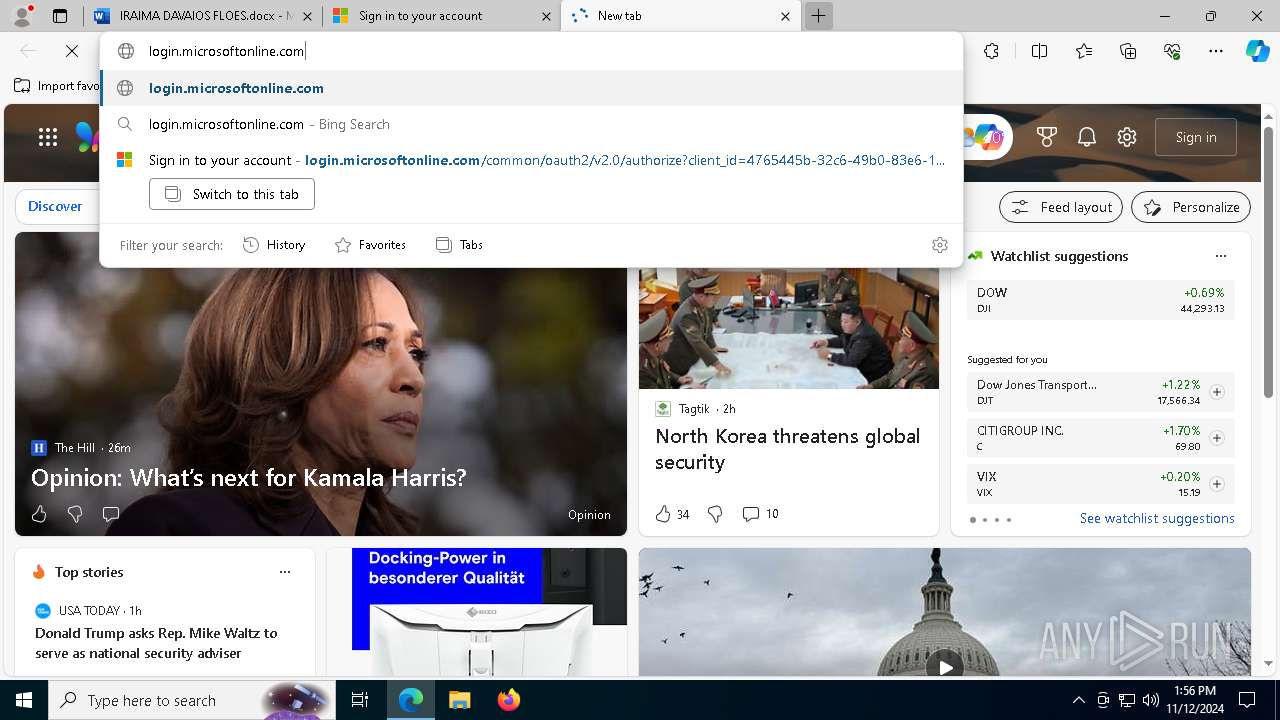Viewport: 1280px width, 720px height.
Task: Open the page settings gear
Action: [x=1127, y=137]
